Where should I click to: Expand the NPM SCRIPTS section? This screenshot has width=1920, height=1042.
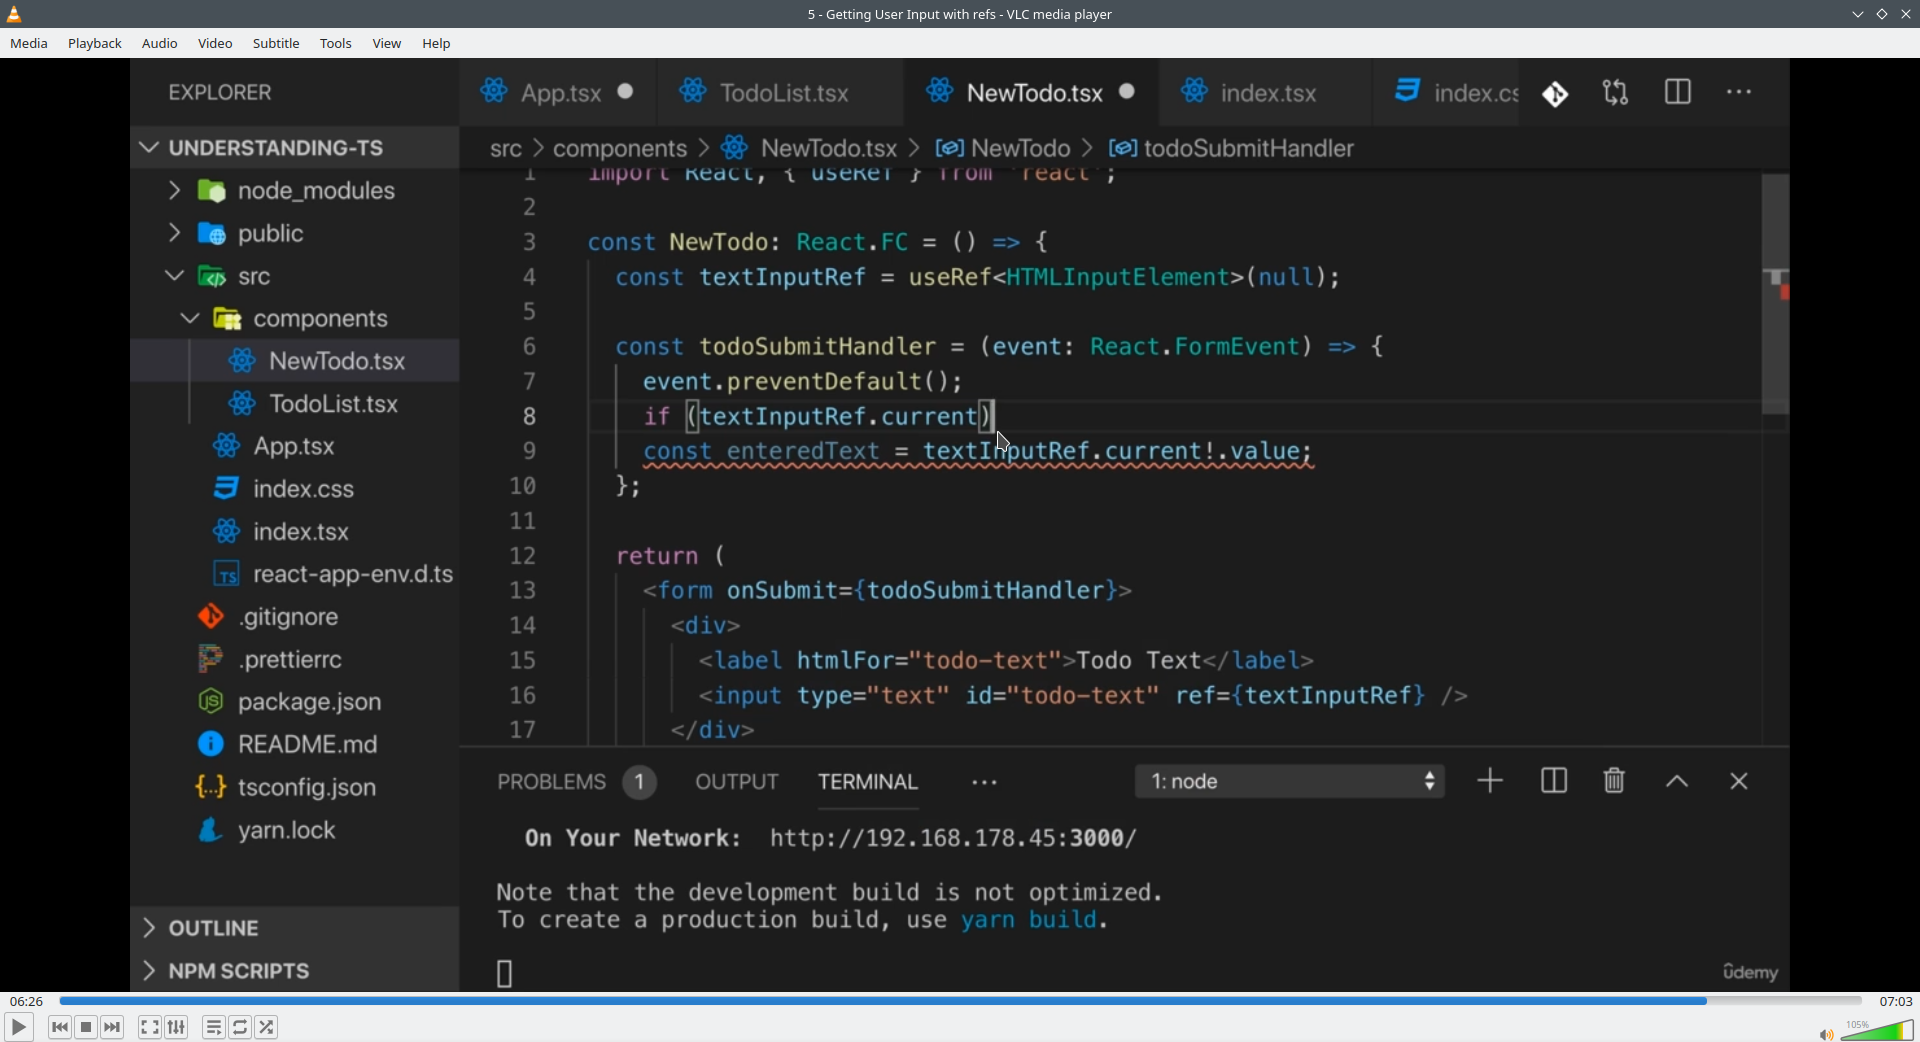(295, 971)
